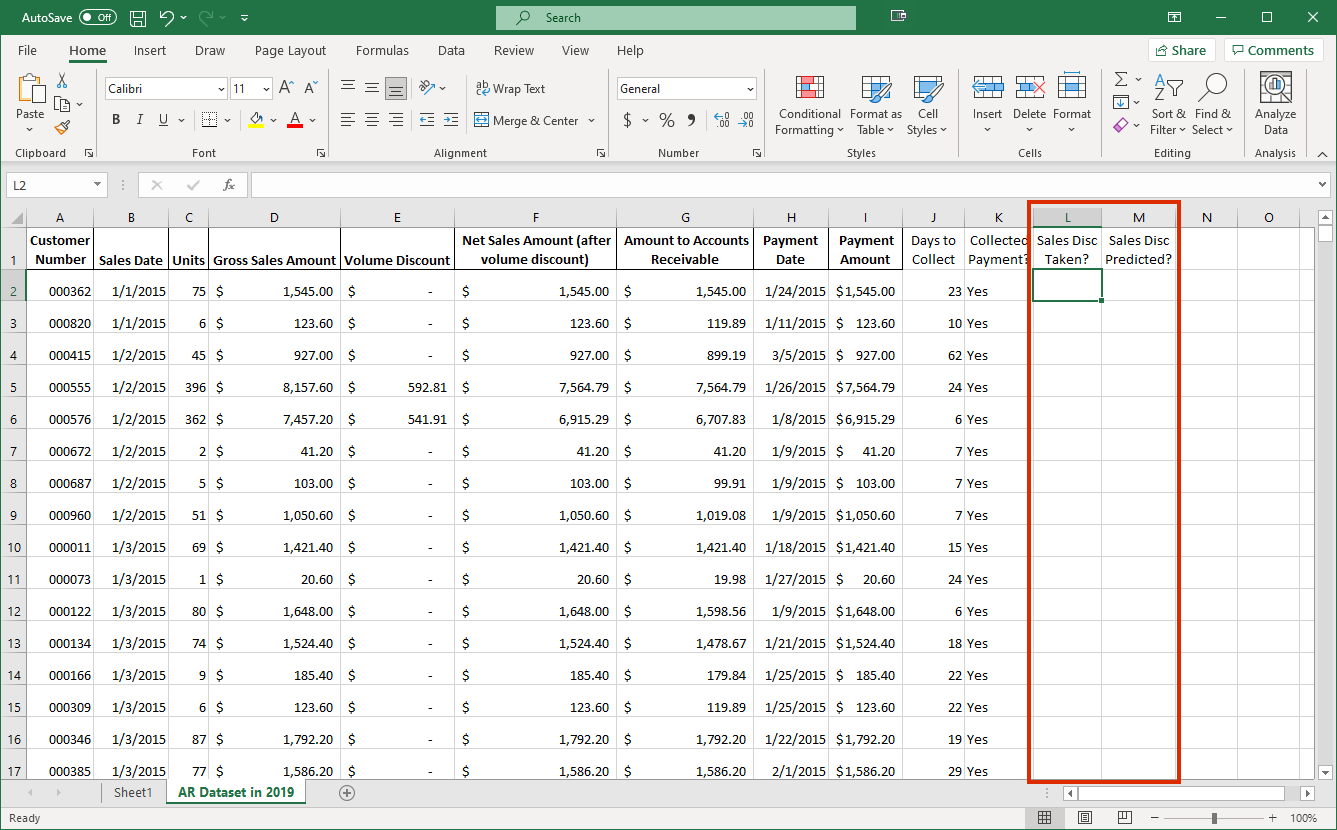The width and height of the screenshot is (1337, 830).
Task: Select Normal view in status bar
Action: (1045, 818)
